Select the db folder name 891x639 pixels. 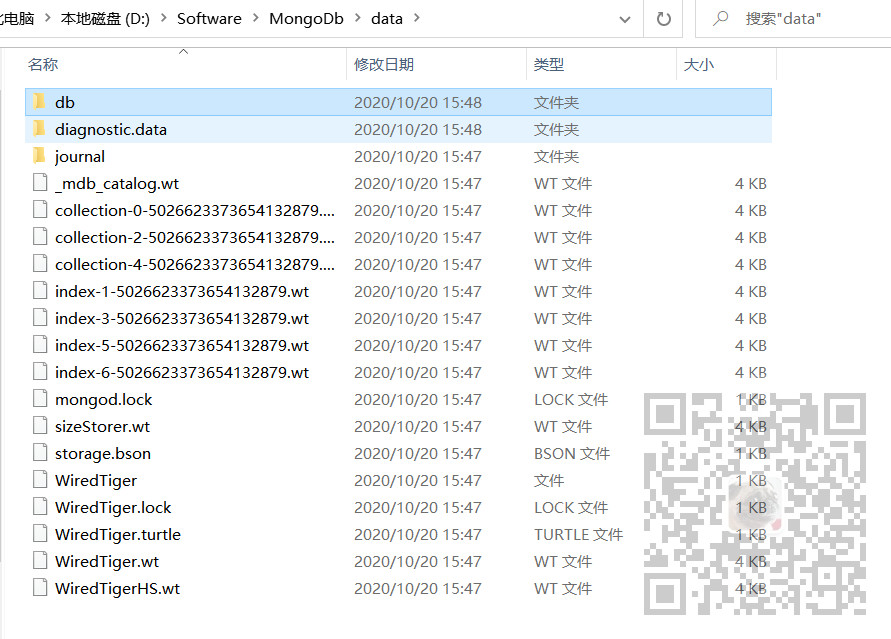click(65, 102)
